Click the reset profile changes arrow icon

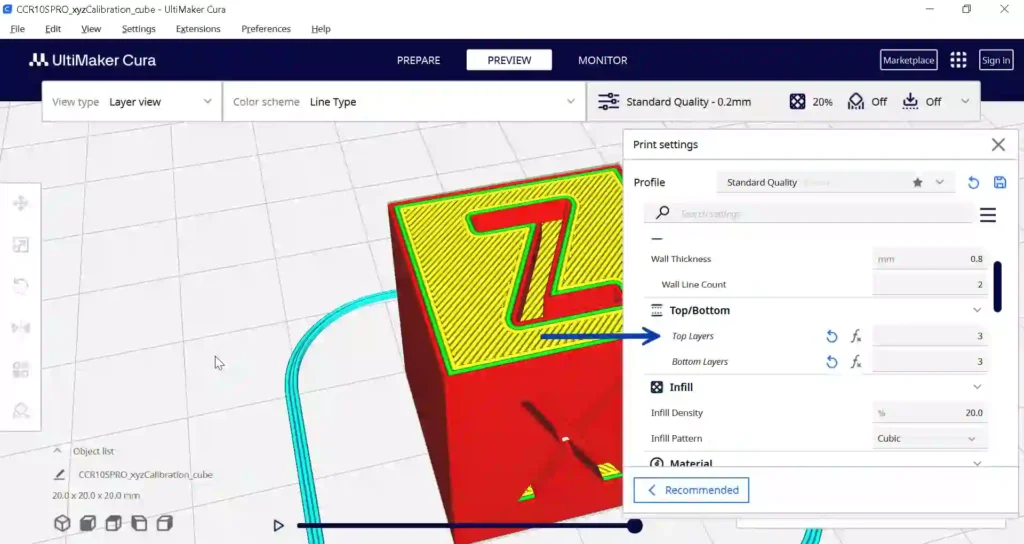point(973,183)
